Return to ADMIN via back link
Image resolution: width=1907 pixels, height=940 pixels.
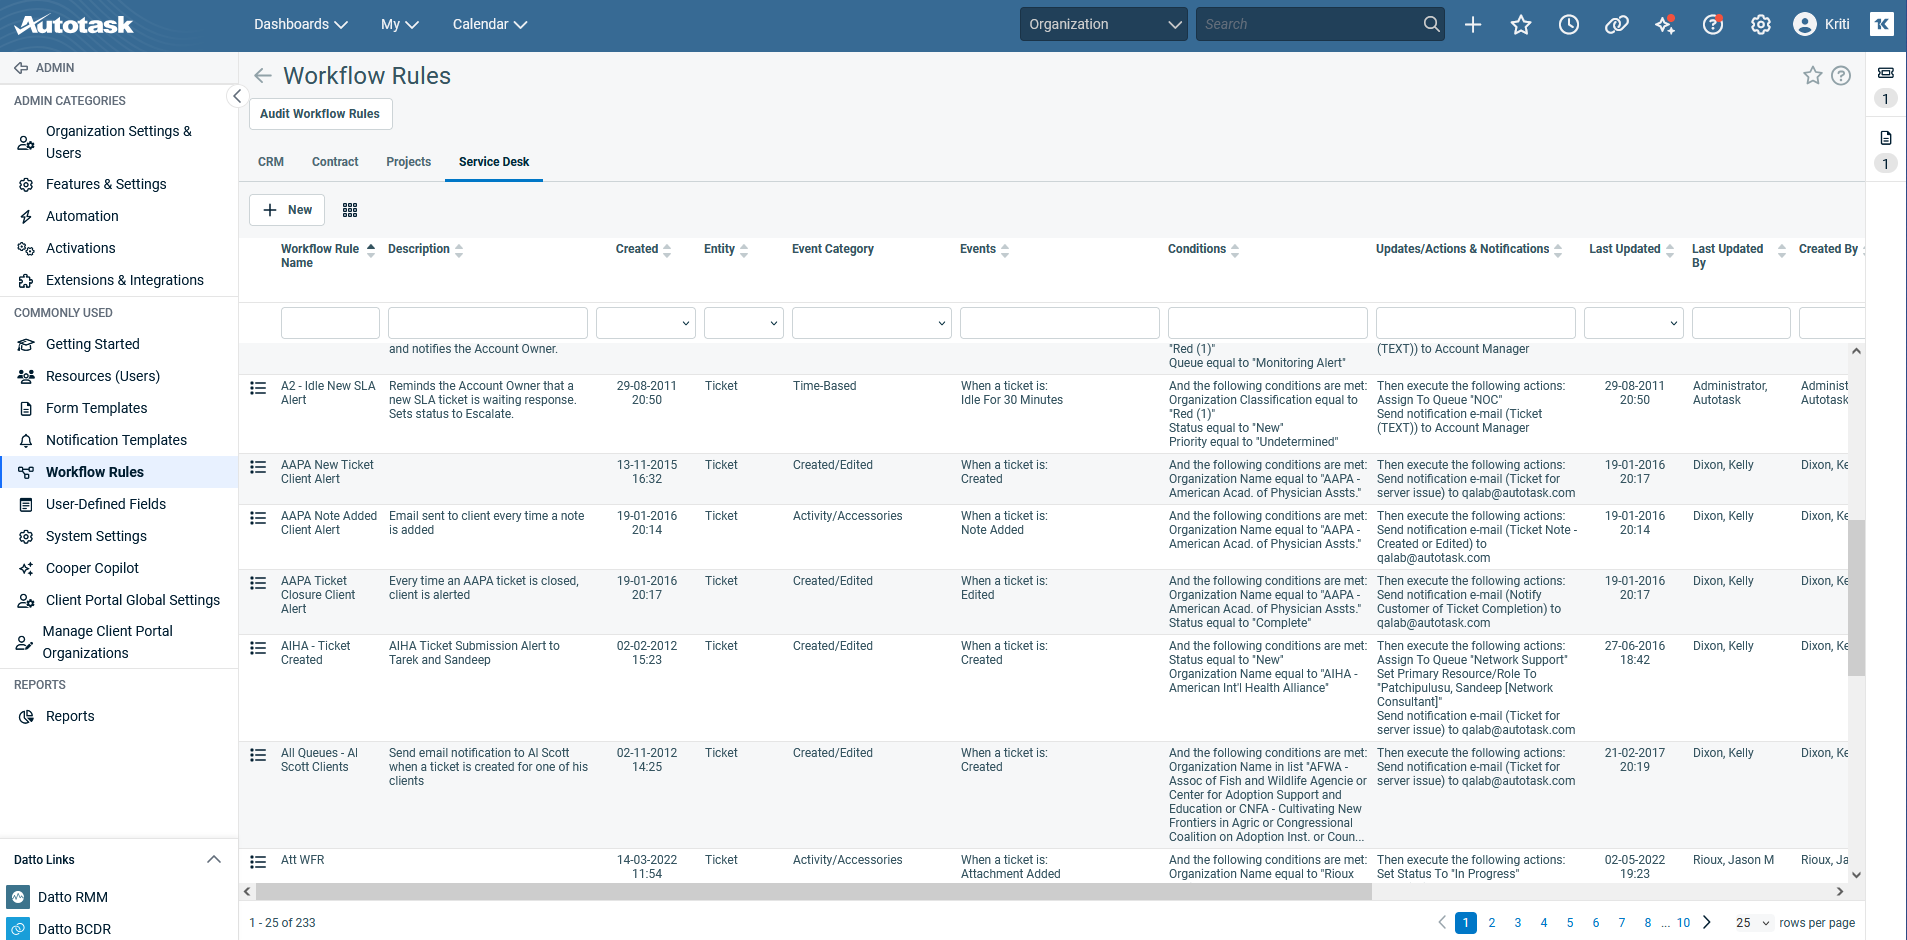pos(44,68)
